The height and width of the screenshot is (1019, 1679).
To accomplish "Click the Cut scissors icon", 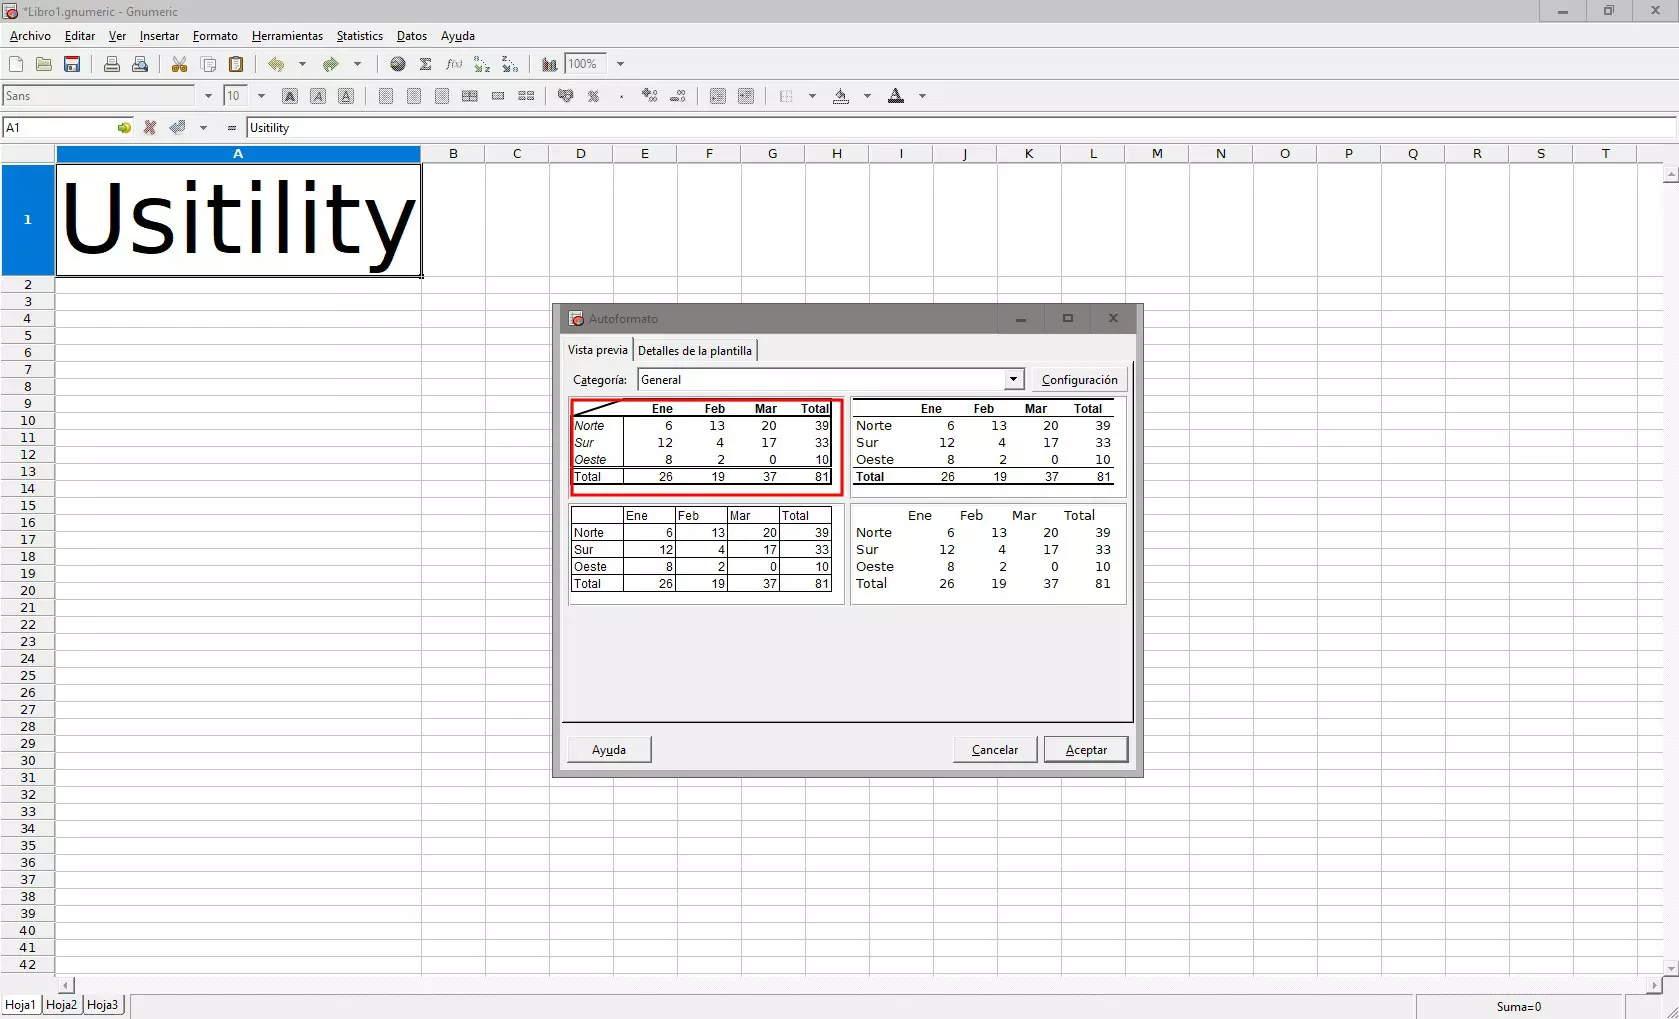I will coord(180,64).
